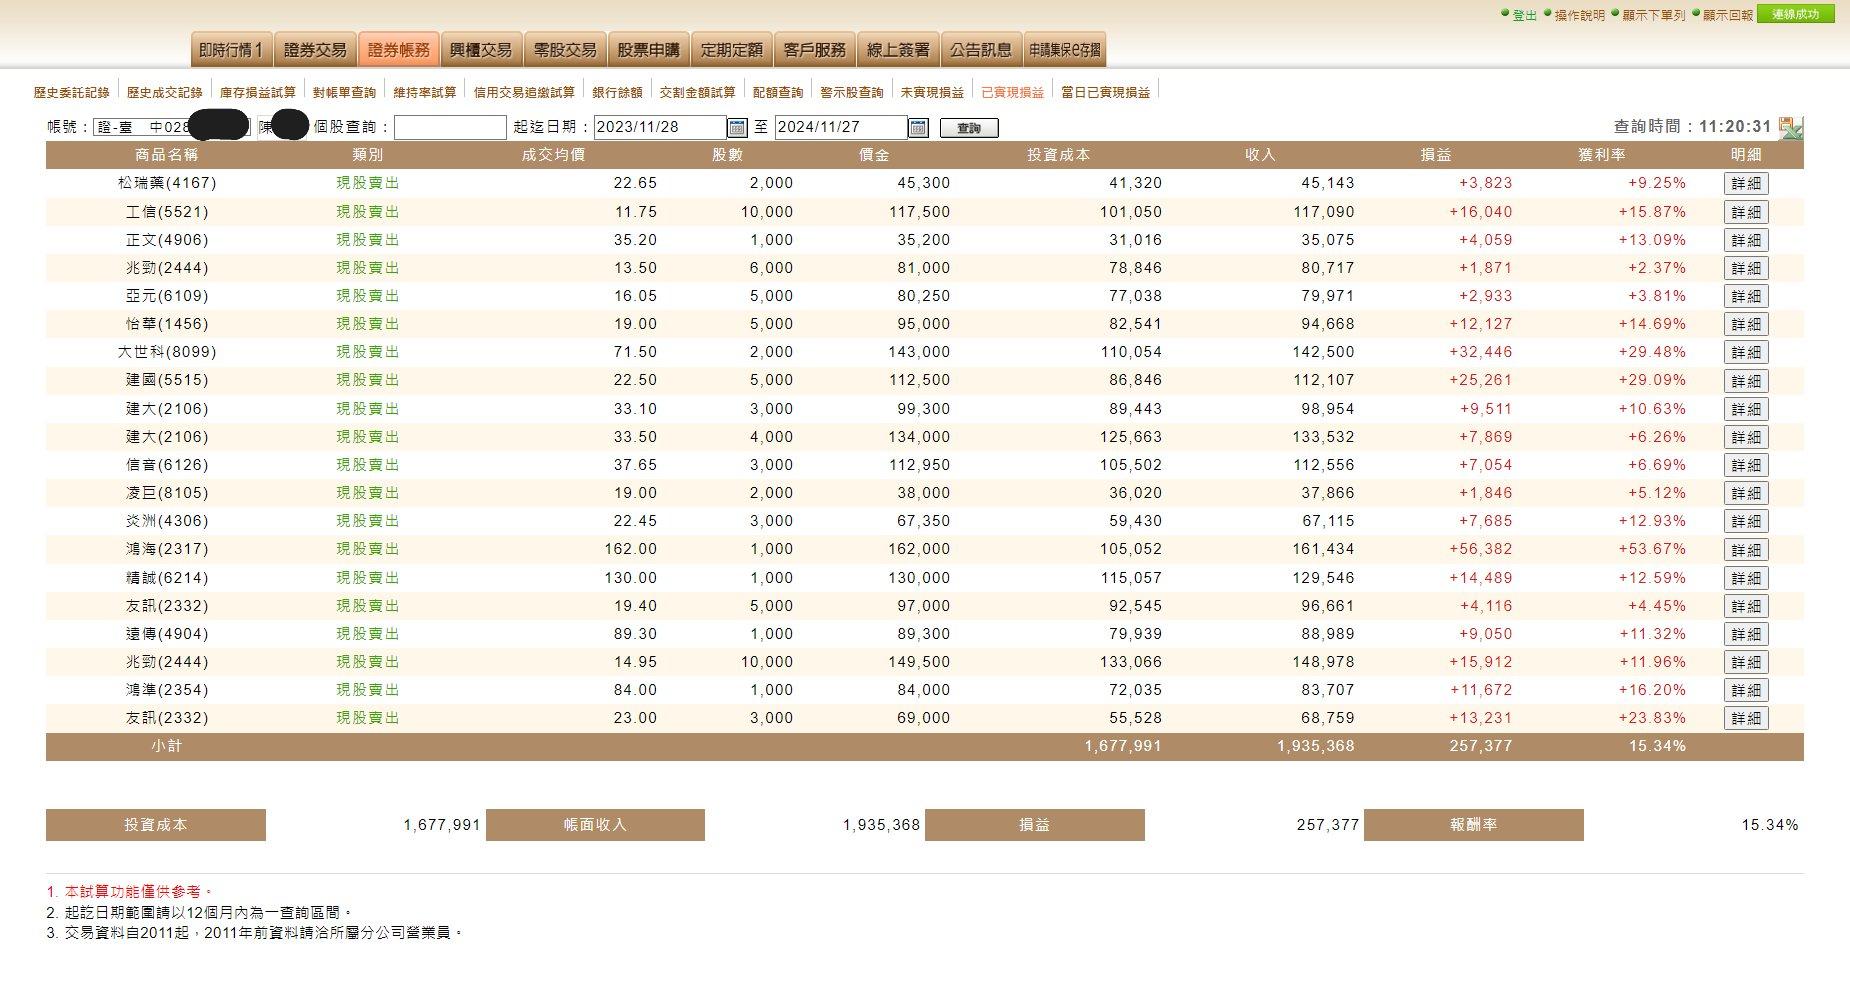The width and height of the screenshot is (1850, 997).
Task: Click 詳細 button for 鴻海(2317) row
Action: [1746, 550]
